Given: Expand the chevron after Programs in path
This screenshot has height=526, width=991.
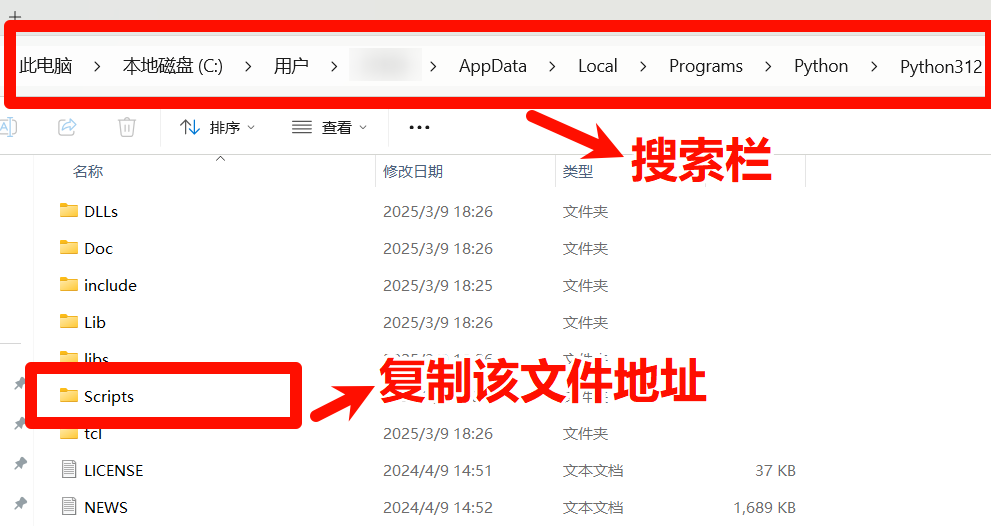Looking at the screenshot, I should (768, 67).
